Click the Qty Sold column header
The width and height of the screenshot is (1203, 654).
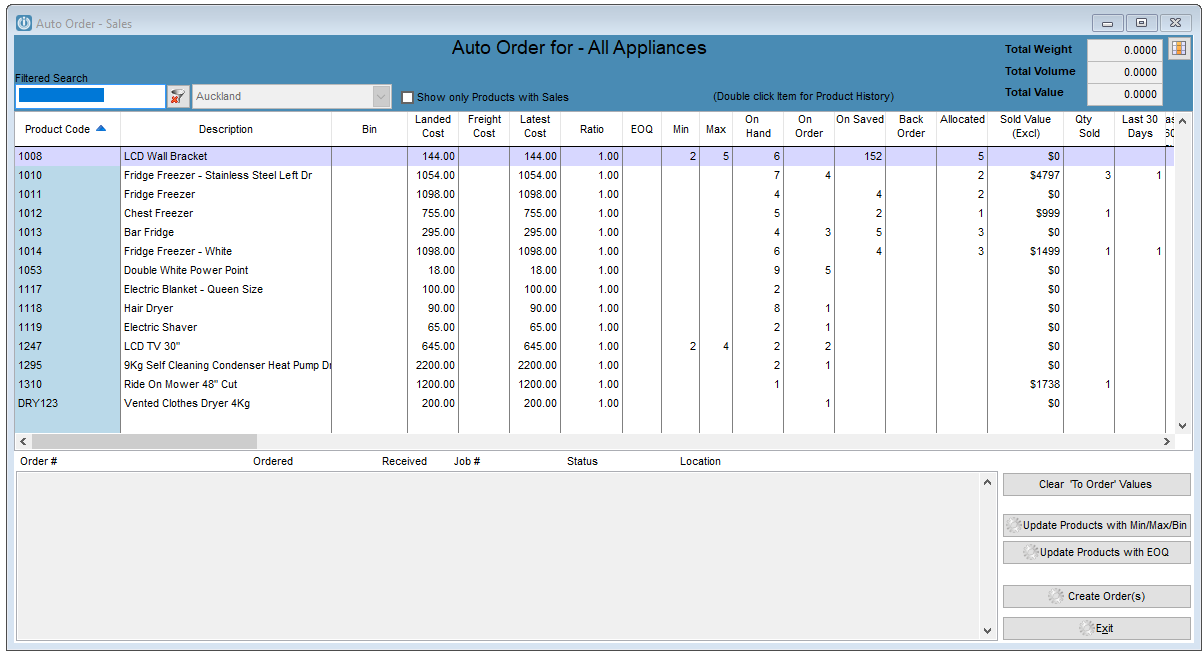pos(1089,126)
